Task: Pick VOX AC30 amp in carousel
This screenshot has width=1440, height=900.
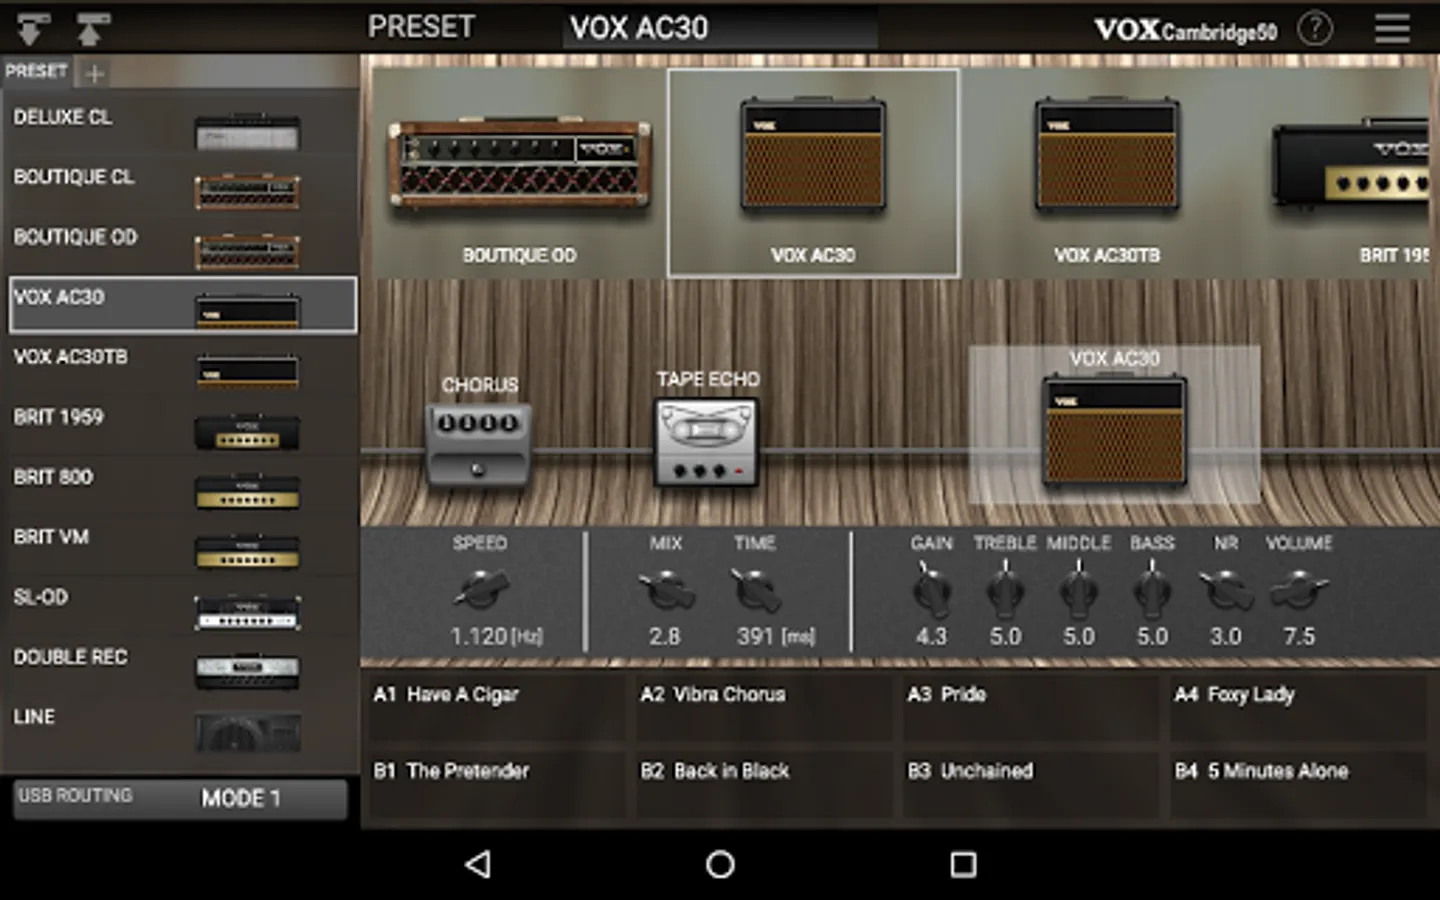Action: point(813,172)
